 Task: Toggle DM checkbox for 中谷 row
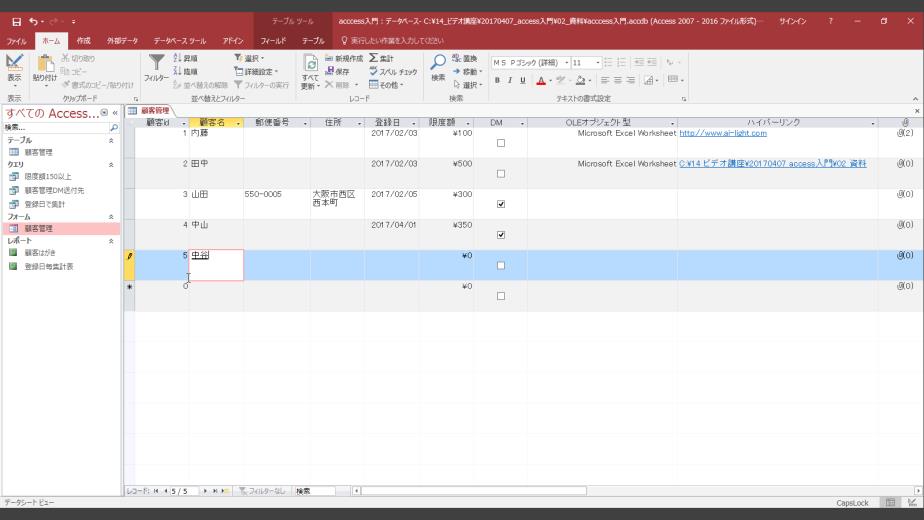click(501, 265)
